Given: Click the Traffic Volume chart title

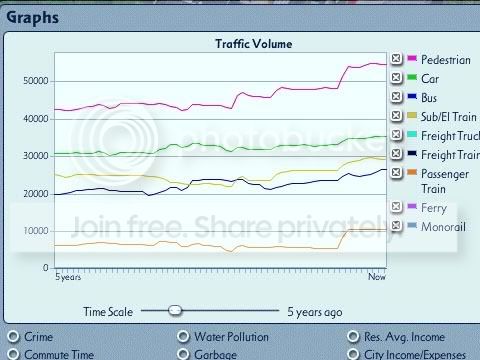Looking at the screenshot, I should (254, 44).
